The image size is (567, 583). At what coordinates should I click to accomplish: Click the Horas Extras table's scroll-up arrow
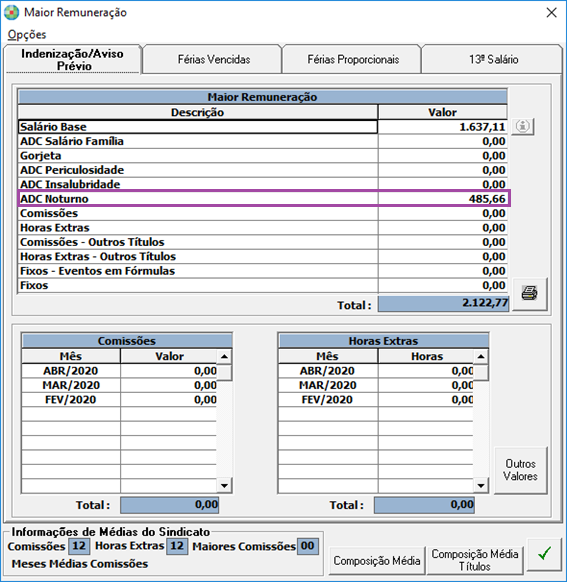(481, 357)
